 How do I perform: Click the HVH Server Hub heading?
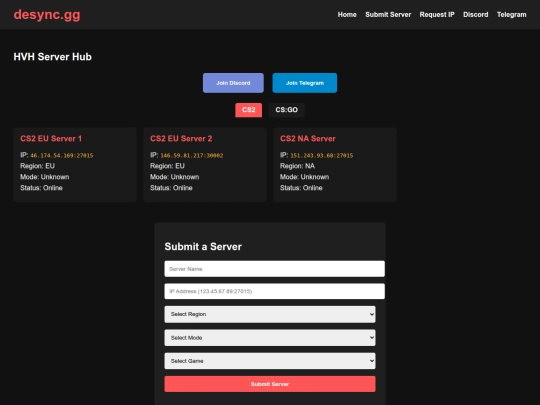(52, 57)
